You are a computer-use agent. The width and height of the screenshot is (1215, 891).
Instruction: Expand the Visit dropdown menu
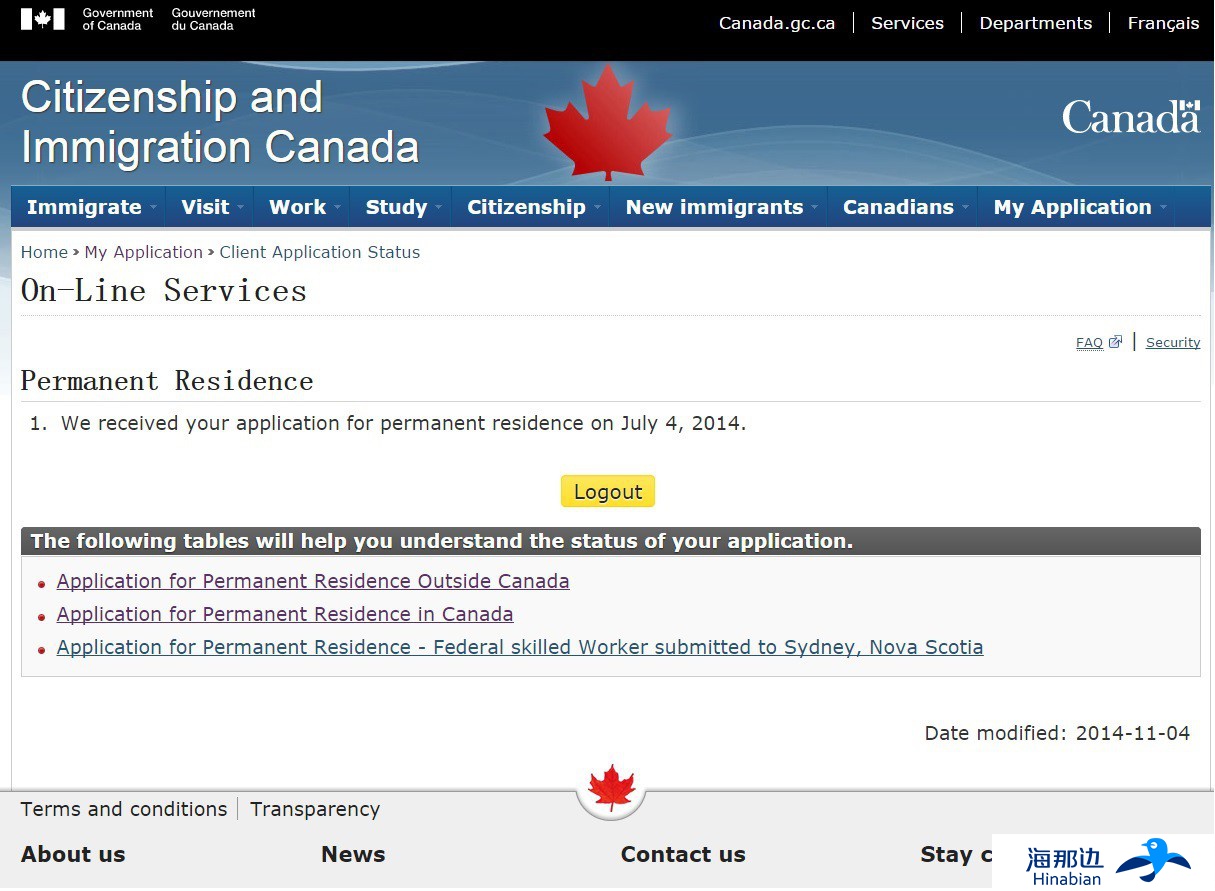(x=208, y=207)
